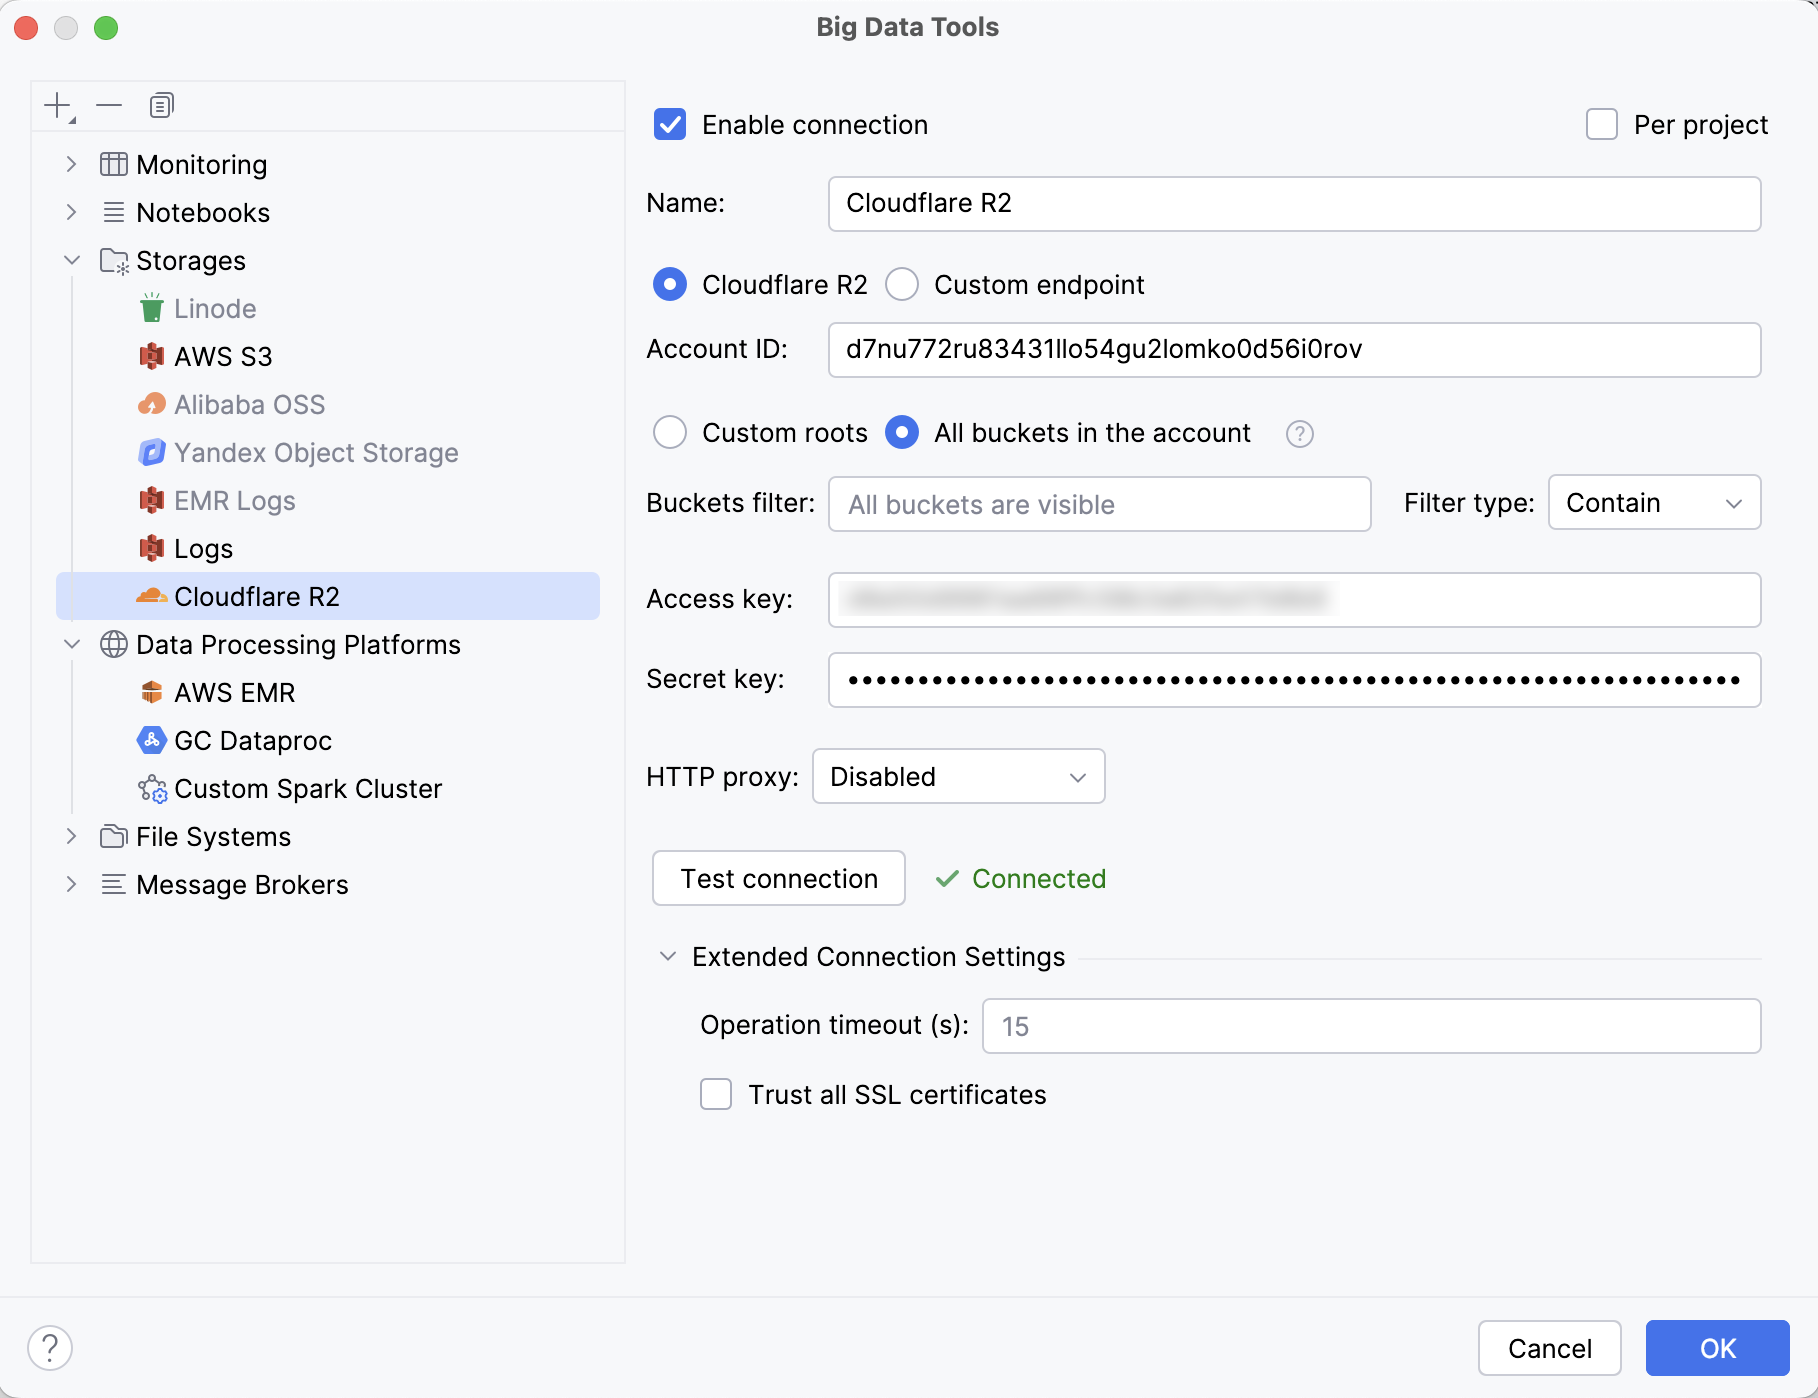This screenshot has height=1398, width=1818.
Task: Select the AWS S3 storage icon
Action: click(x=151, y=356)
